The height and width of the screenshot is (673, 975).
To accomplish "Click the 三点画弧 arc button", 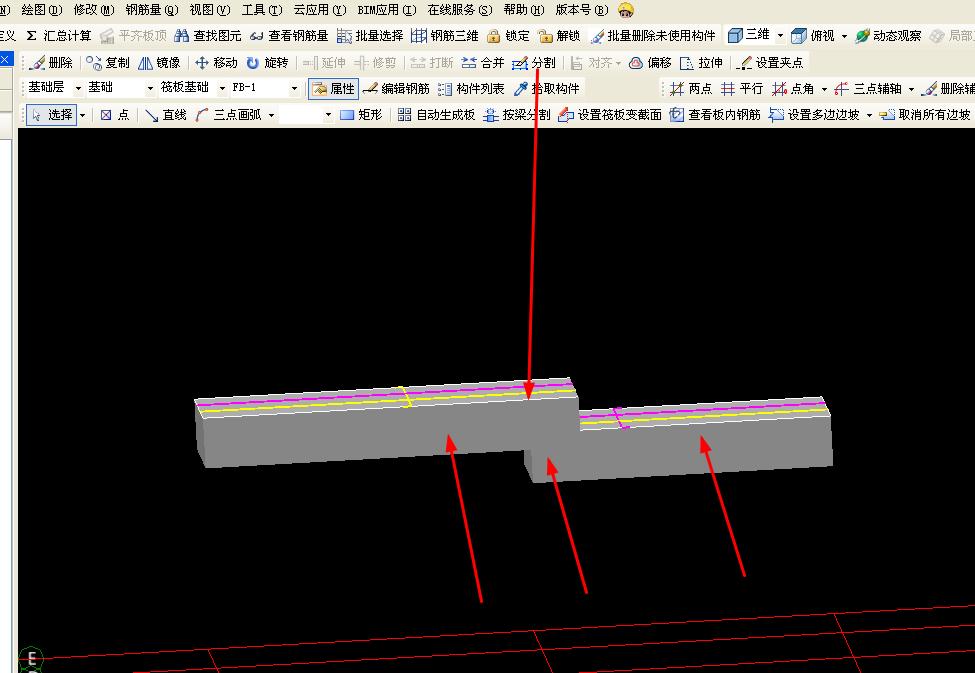I will [x=228, y=115].
